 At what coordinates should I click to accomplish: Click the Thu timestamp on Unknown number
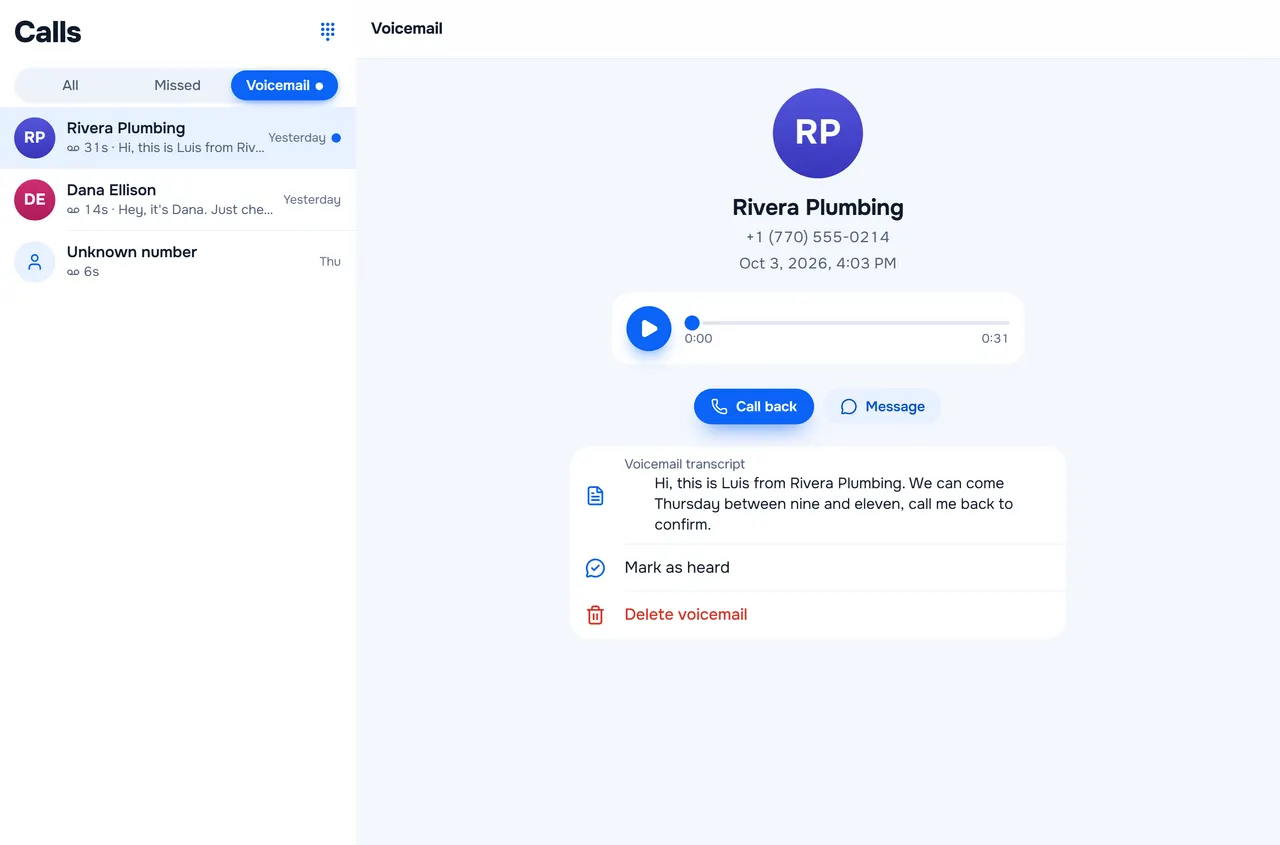pos(330,261)
